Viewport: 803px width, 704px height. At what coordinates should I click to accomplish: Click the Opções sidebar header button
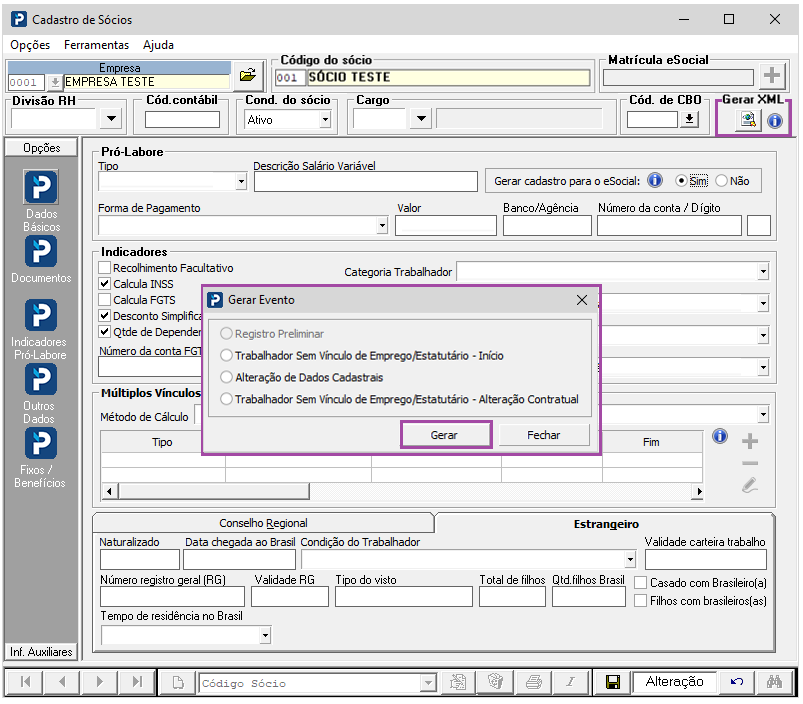41,147
